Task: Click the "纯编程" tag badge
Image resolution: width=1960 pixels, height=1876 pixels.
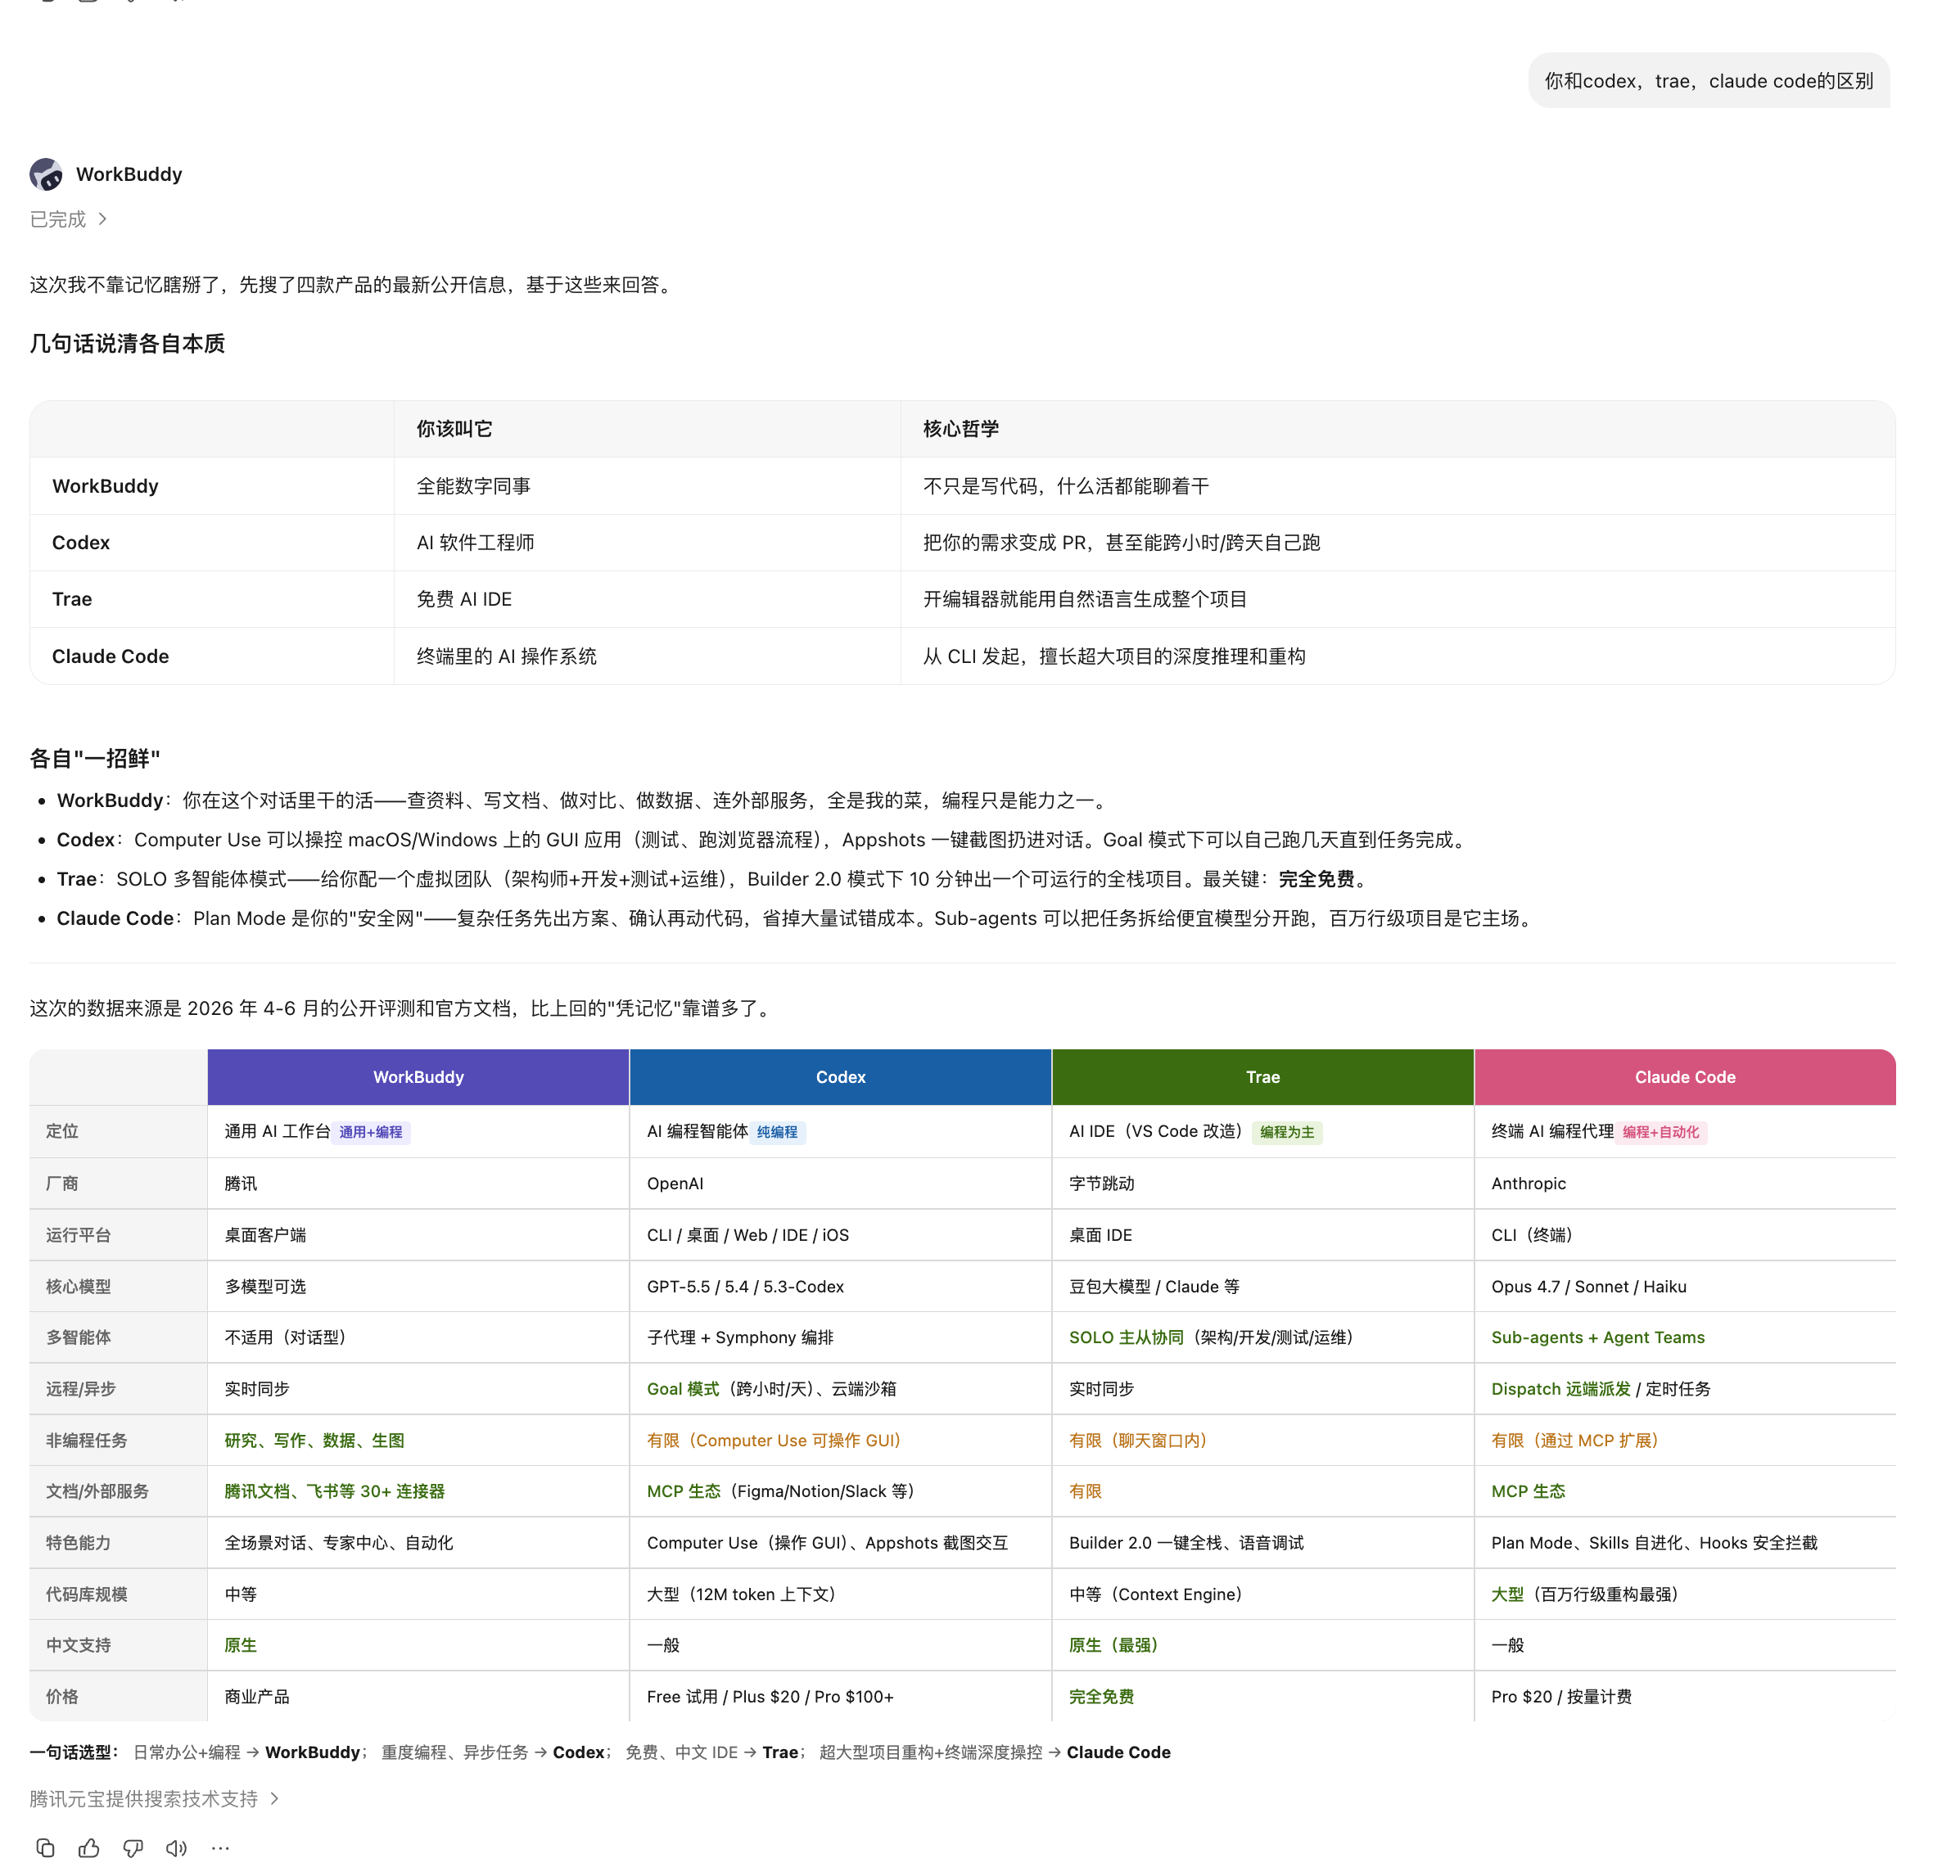Action: [x=777, y=1132]
